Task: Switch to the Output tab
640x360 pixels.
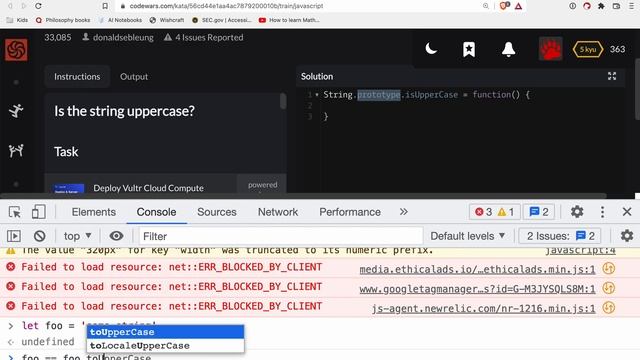Action: [x=134, y=77]
